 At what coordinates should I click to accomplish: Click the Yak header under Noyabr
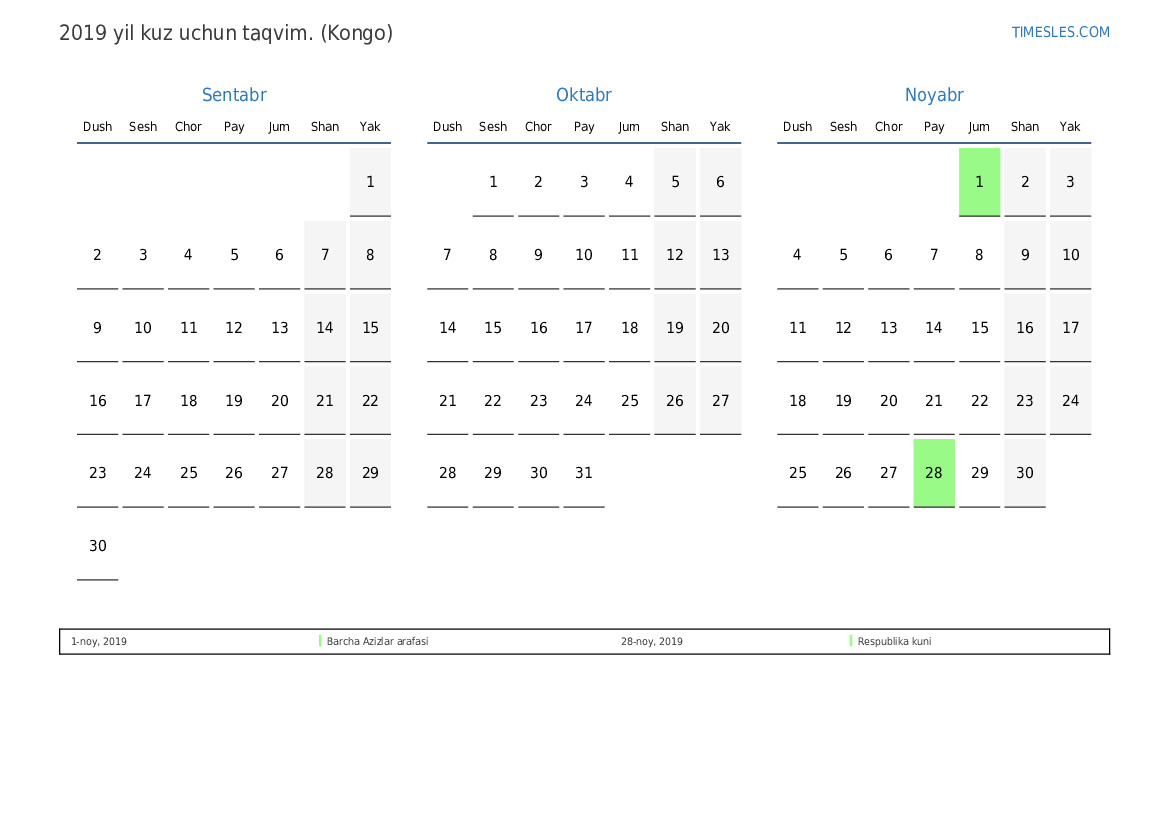click(x=1070, y=127)
